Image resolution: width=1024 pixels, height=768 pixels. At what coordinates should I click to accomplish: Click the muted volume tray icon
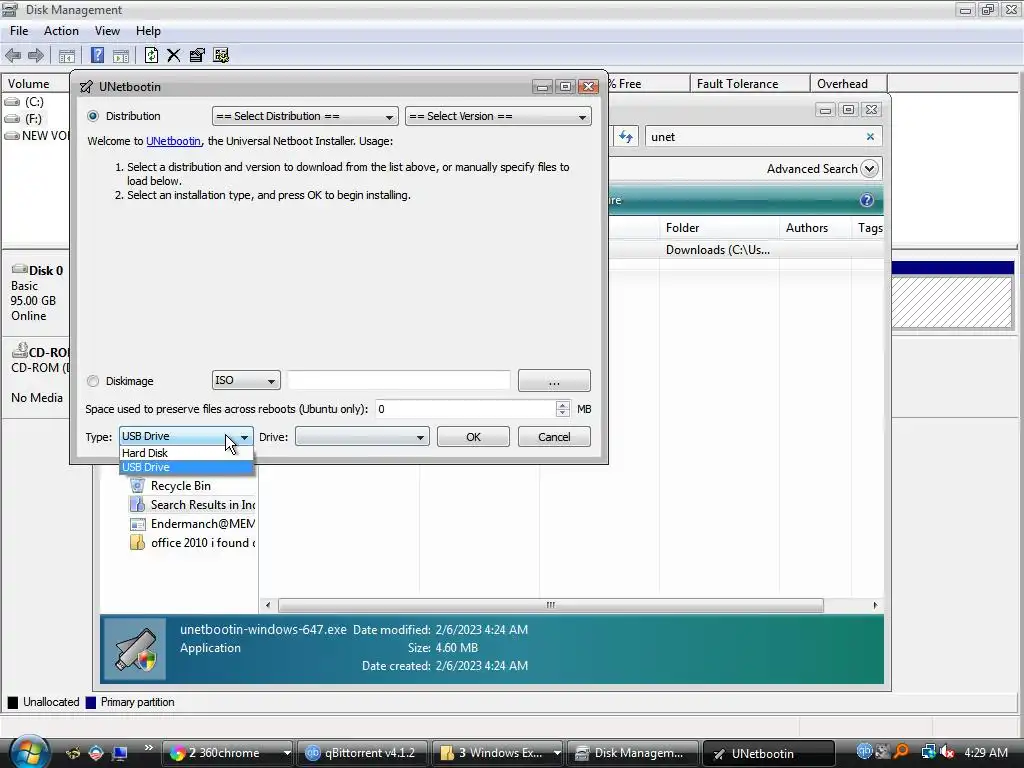(x=947, y=752)
